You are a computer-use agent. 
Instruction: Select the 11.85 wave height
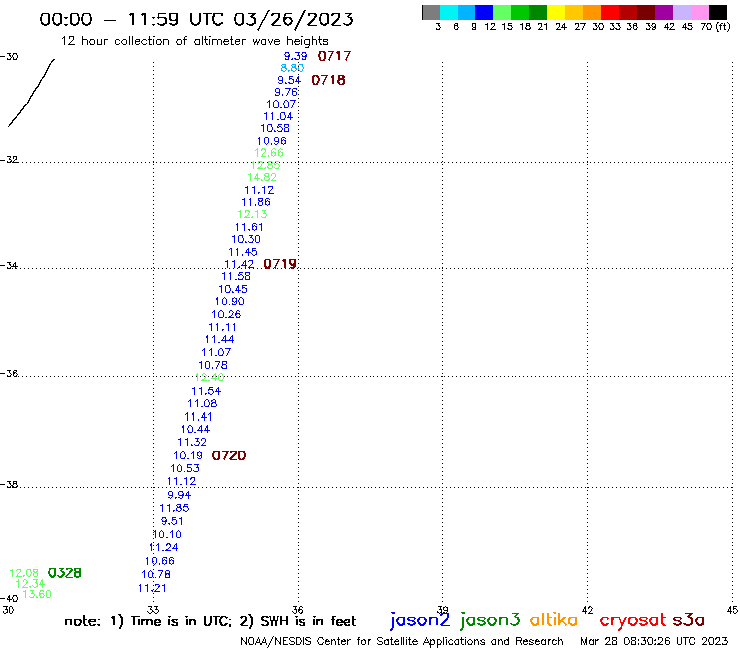(x=174, y=508)
